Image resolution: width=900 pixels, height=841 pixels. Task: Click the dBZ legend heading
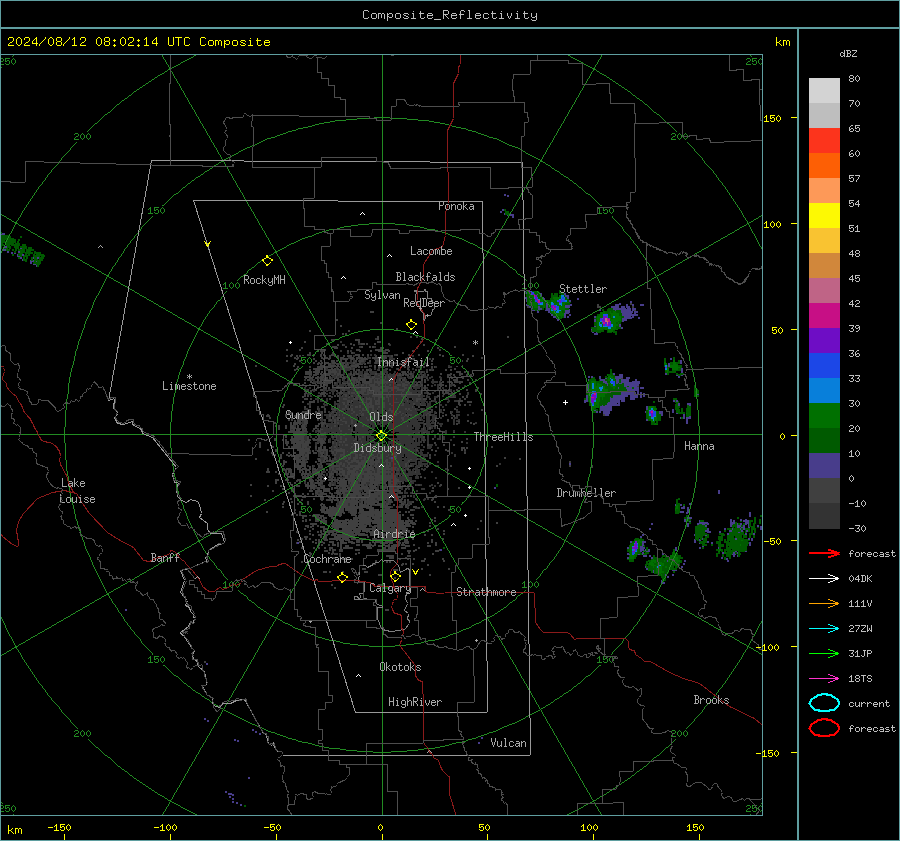pyautogui.click(x=848, y=54)
